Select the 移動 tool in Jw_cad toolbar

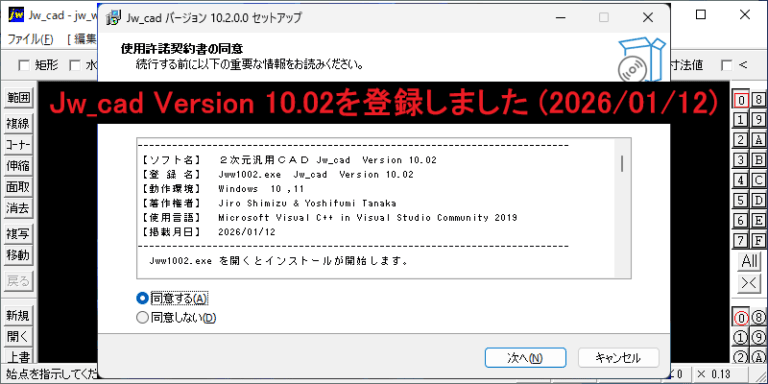[x=18, y=255]
